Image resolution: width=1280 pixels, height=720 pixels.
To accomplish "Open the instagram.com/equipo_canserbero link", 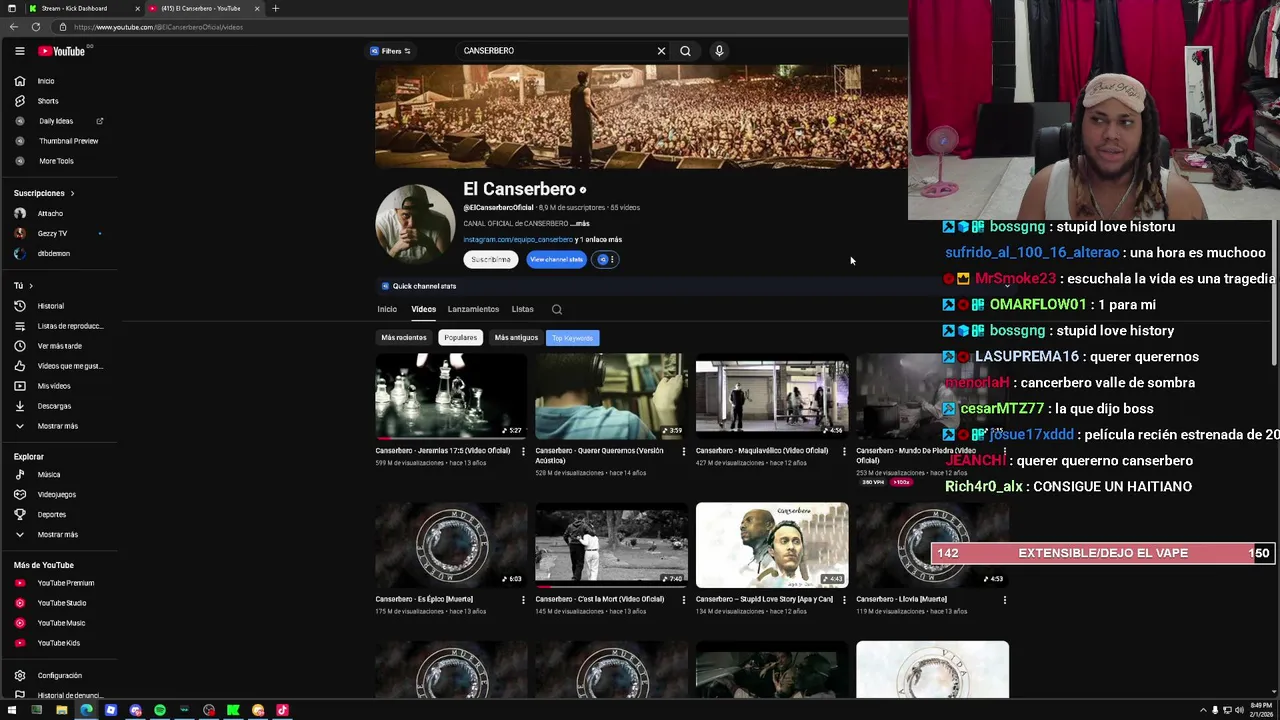I will point(518,240).
